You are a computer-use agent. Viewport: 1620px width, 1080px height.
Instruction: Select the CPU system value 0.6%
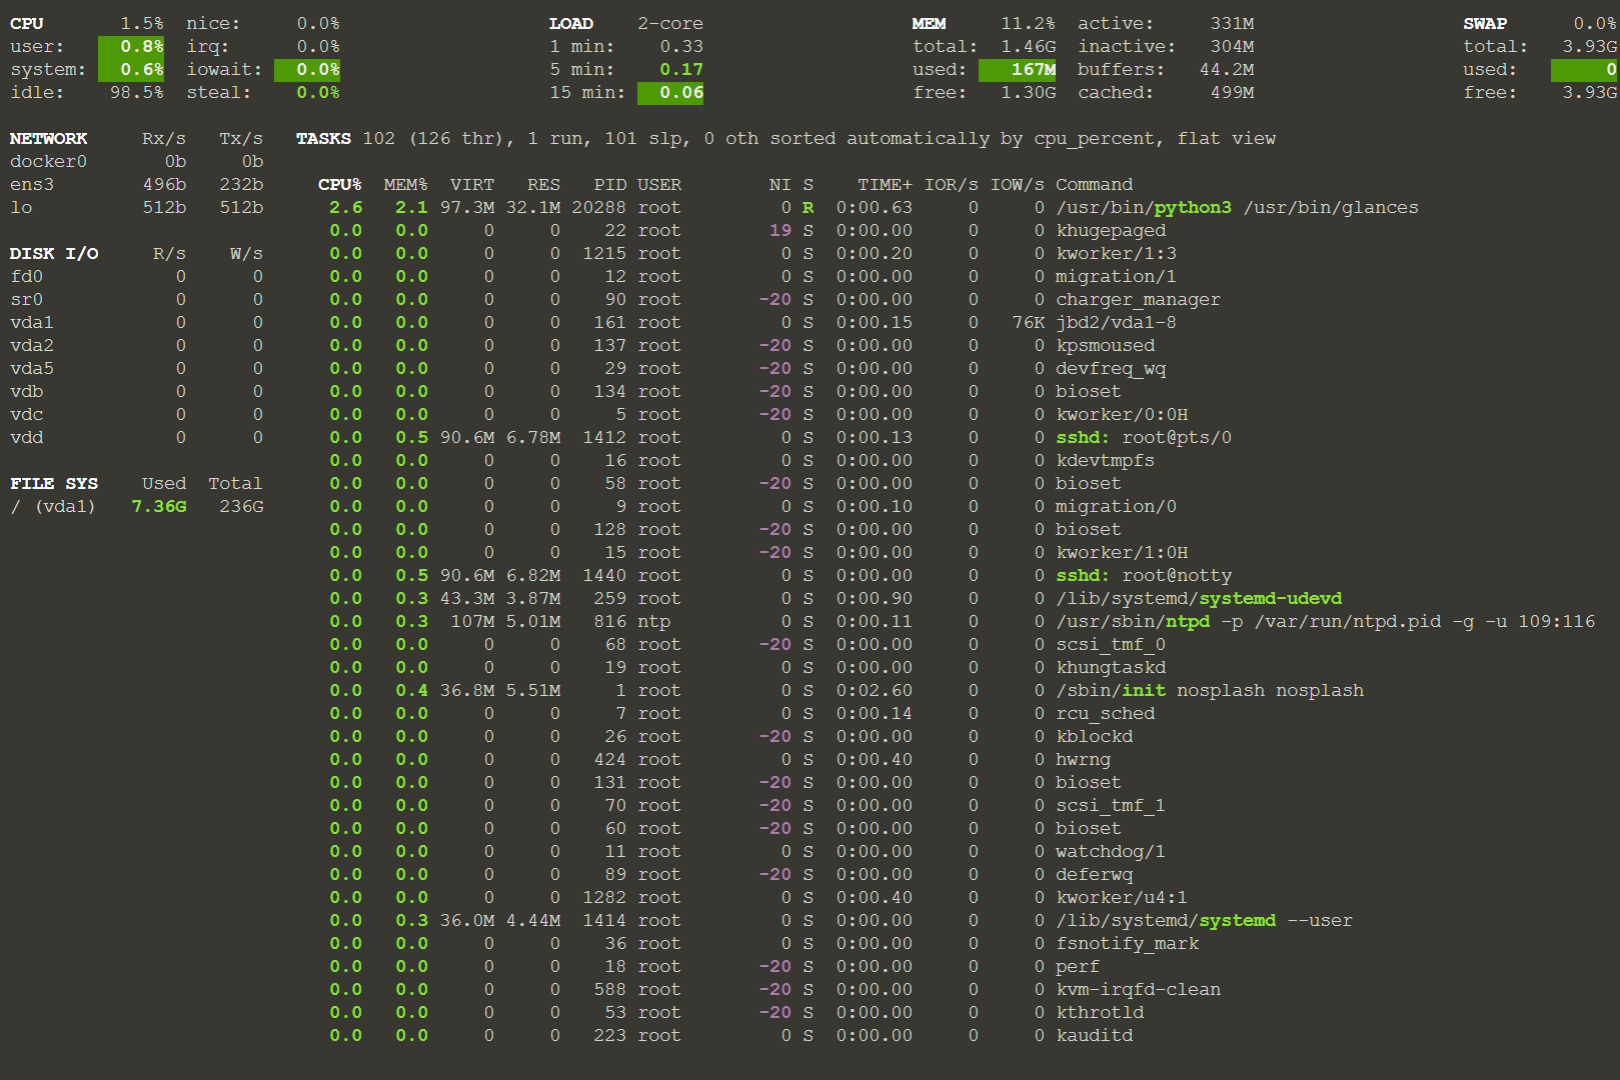131,69
